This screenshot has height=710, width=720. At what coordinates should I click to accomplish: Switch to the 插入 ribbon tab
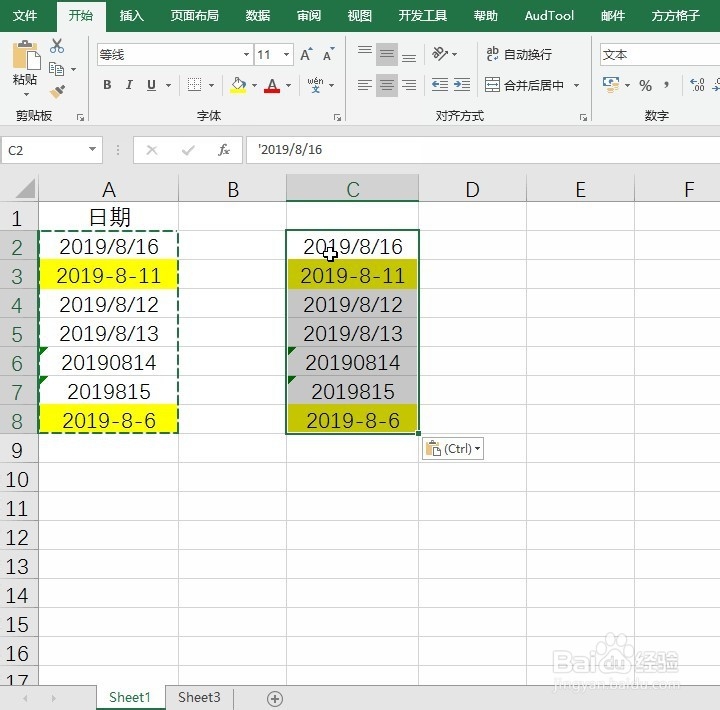pos(131,16)
